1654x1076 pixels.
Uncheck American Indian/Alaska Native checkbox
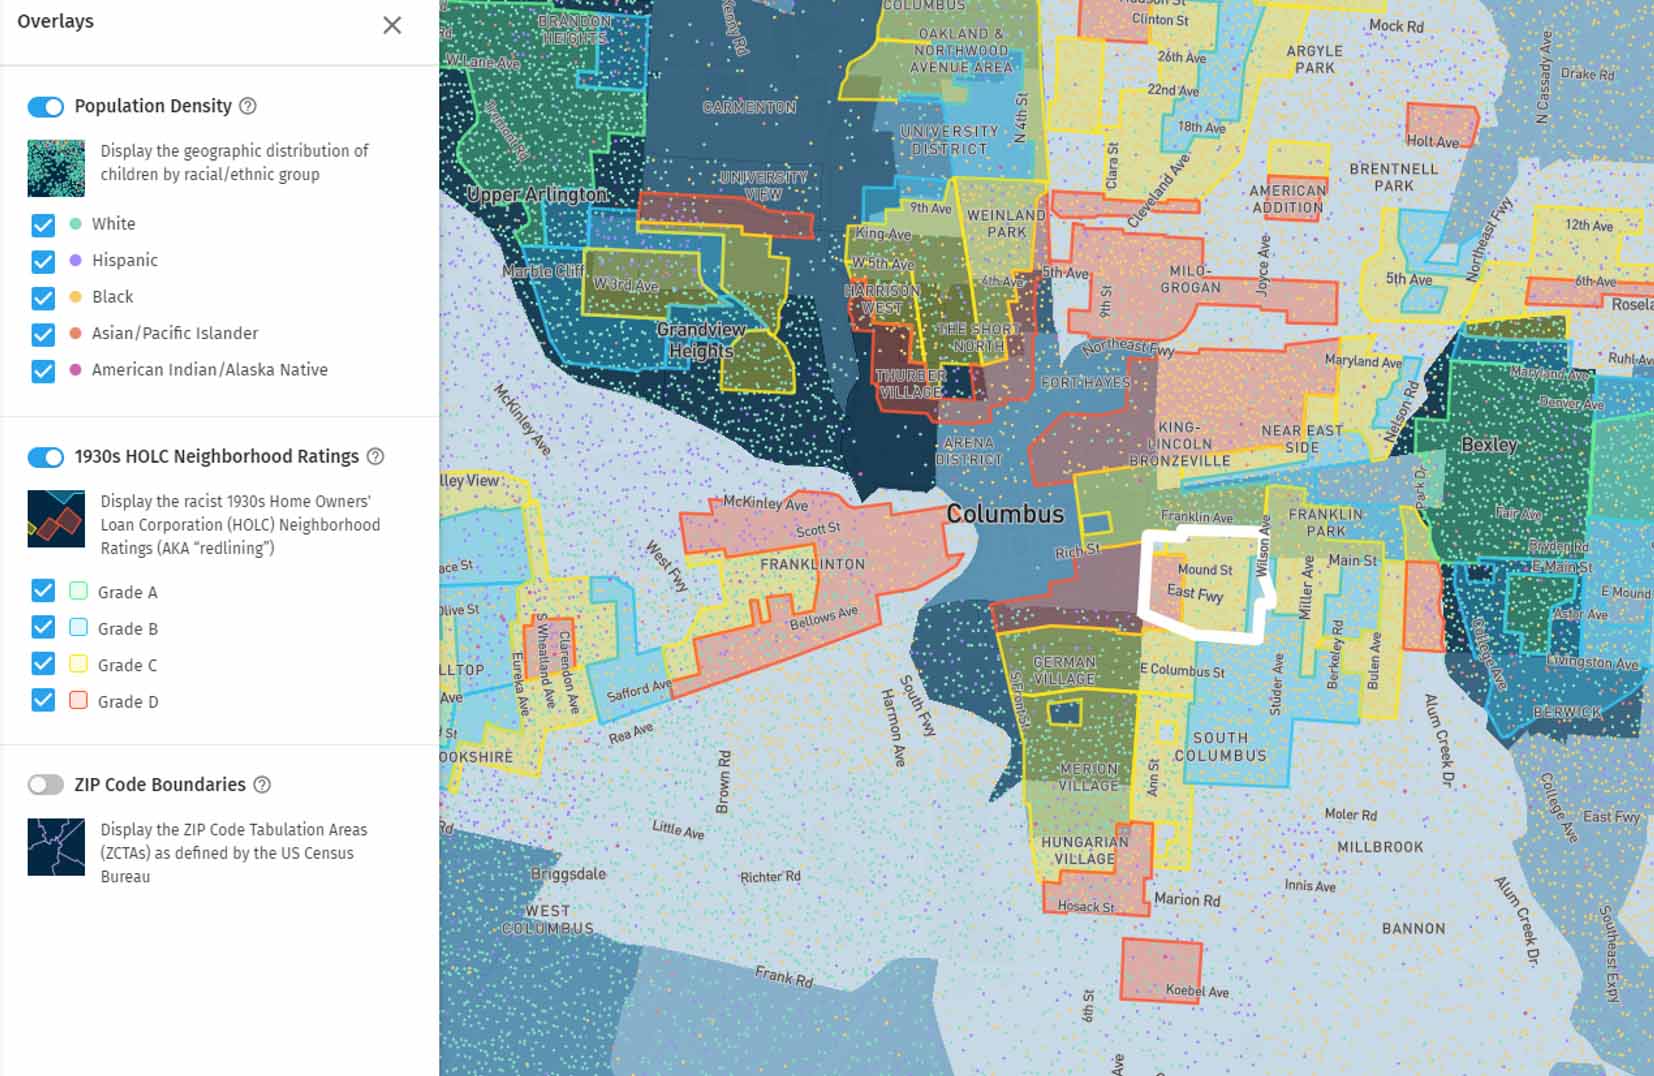click(x=43, y=371)
